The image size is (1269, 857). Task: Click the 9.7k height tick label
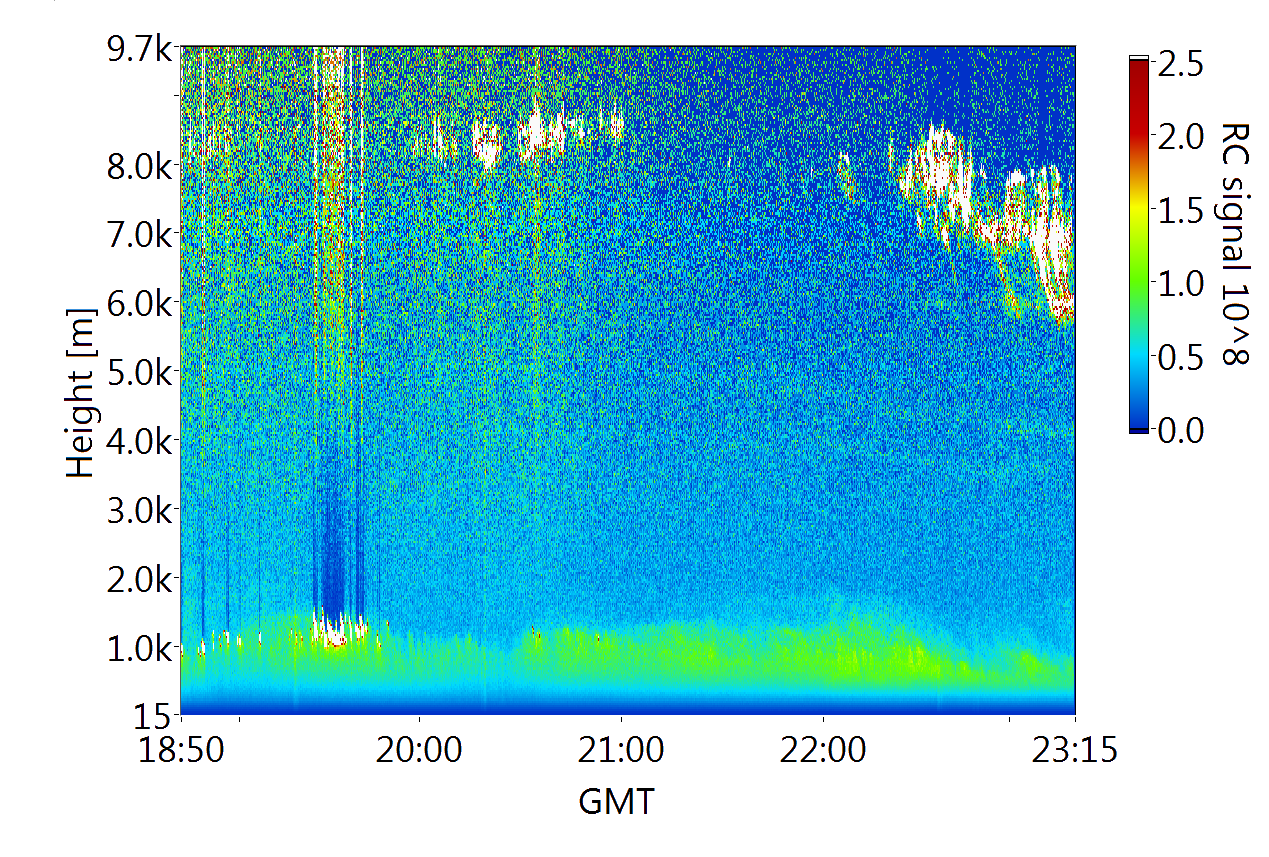pyautogui.click(x=138, y=48)
